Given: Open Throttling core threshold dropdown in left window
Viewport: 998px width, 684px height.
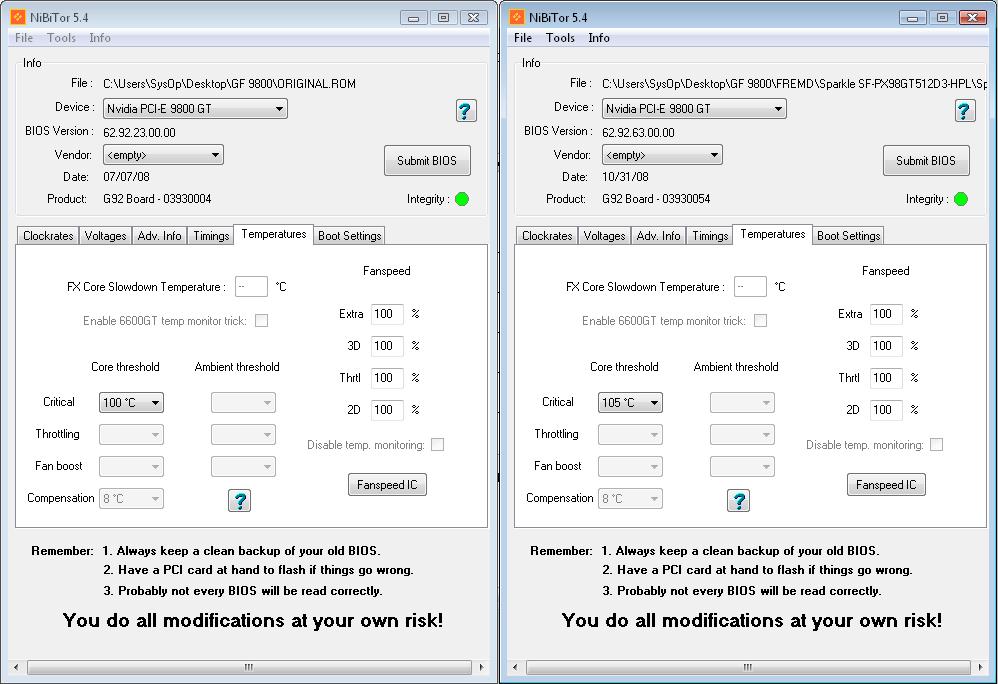Looking at the screenshot, I should (x=131, y=435).
